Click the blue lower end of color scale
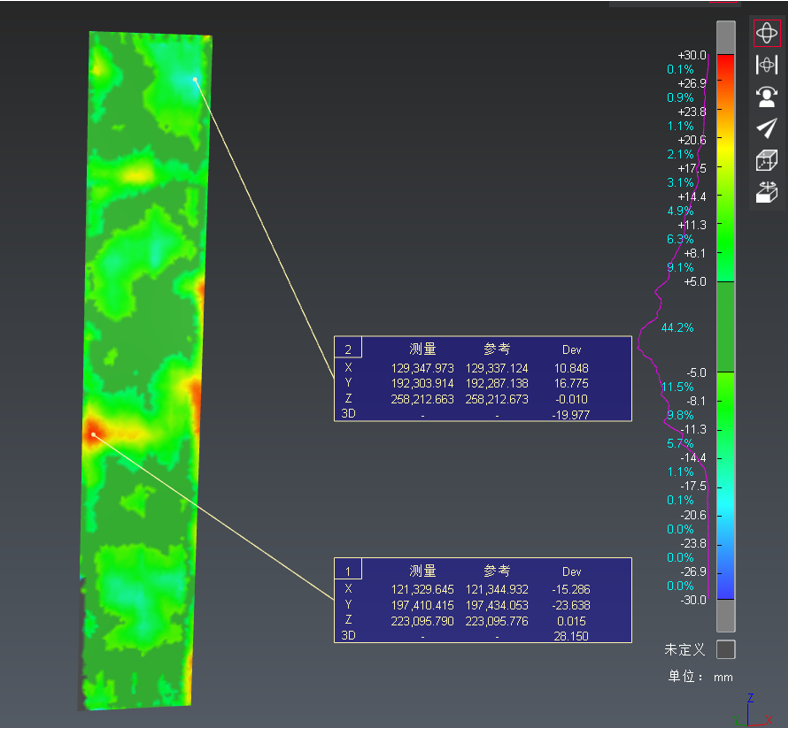 click(725, 588)
